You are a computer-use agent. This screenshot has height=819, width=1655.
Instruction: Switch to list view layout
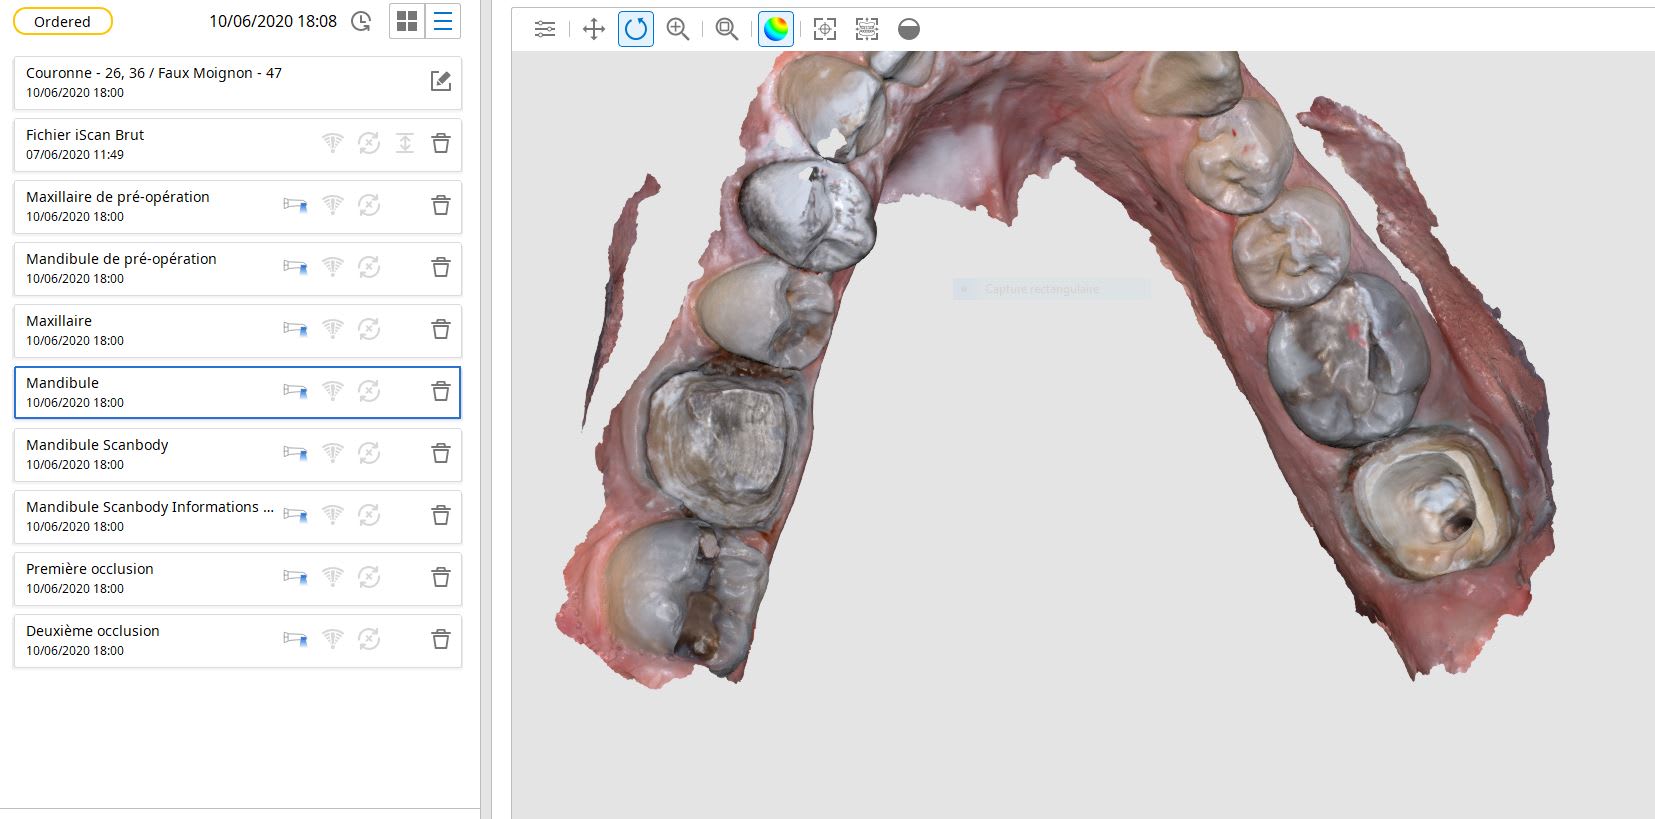click(443, 21)
